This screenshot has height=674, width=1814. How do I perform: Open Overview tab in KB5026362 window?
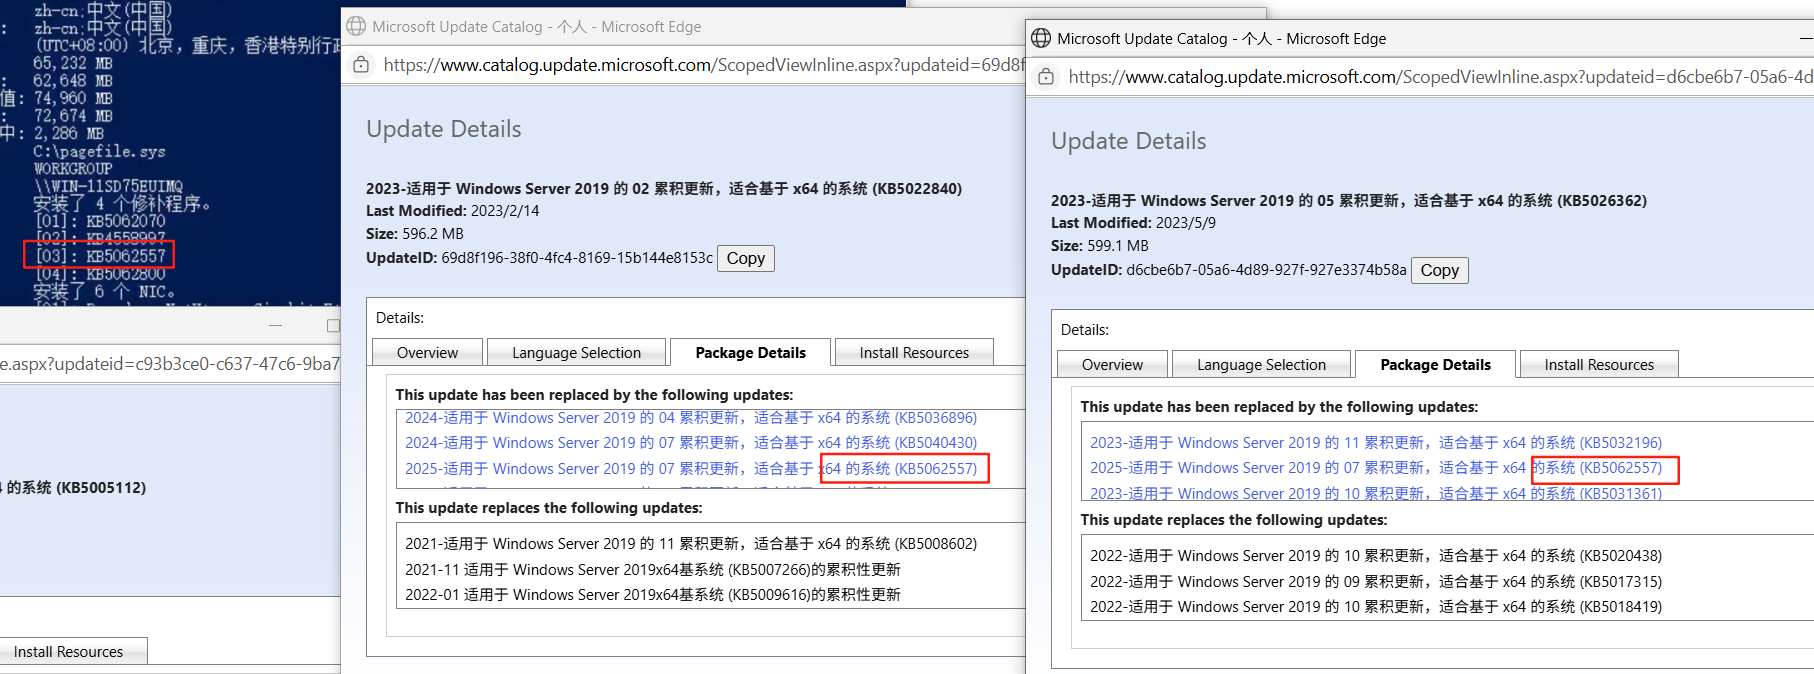1112,364
